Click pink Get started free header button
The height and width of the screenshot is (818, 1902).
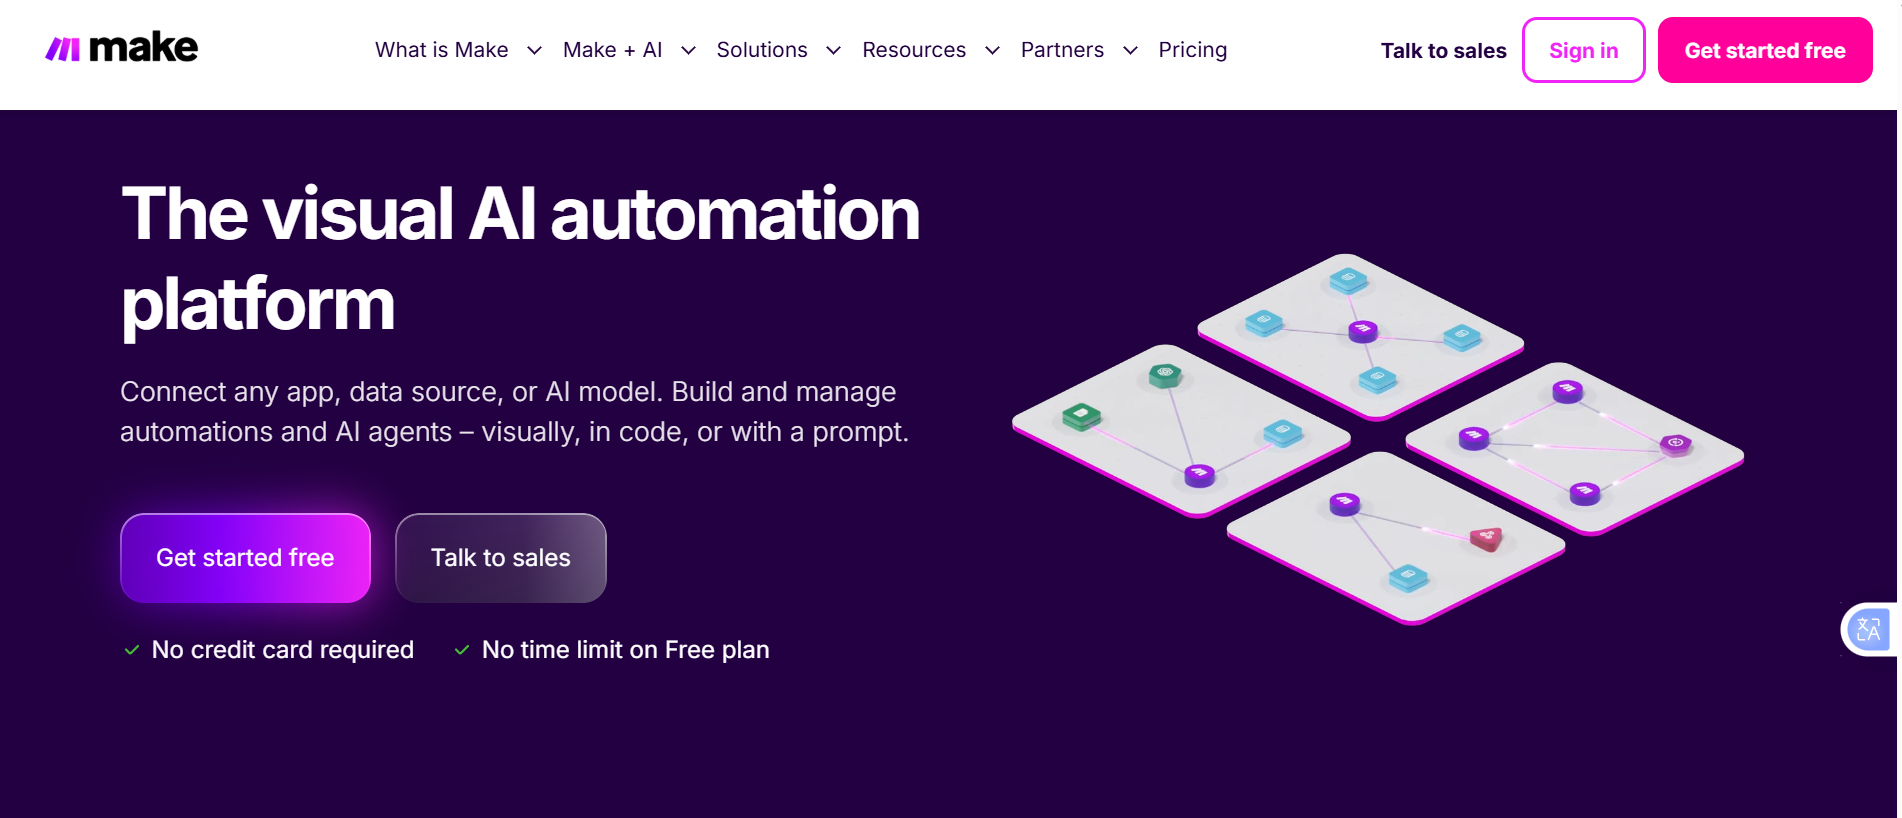tap(1765, 50)
